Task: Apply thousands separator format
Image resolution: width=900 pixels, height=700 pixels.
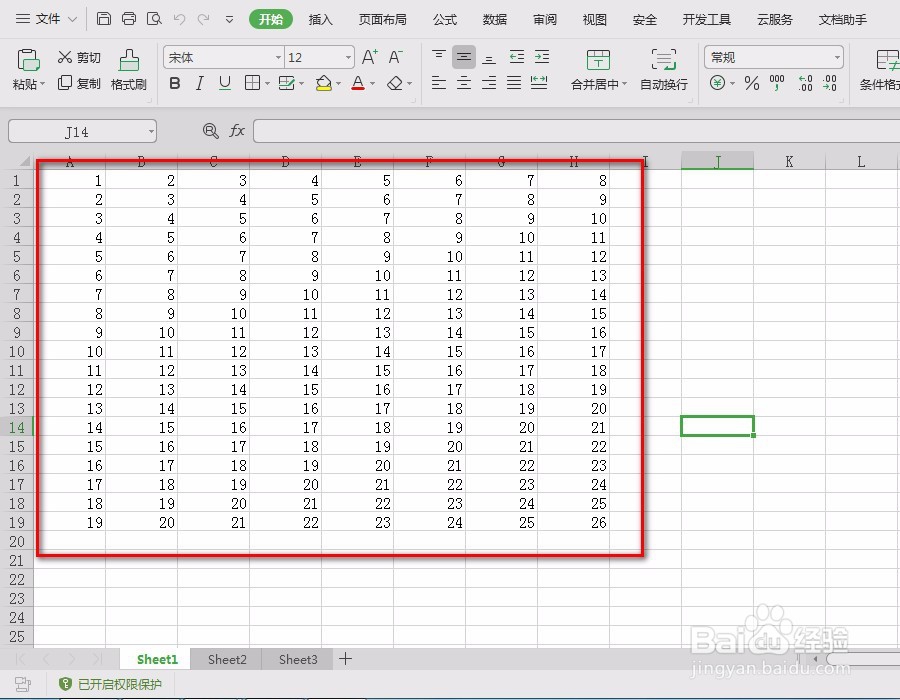Action: [777, 83]
